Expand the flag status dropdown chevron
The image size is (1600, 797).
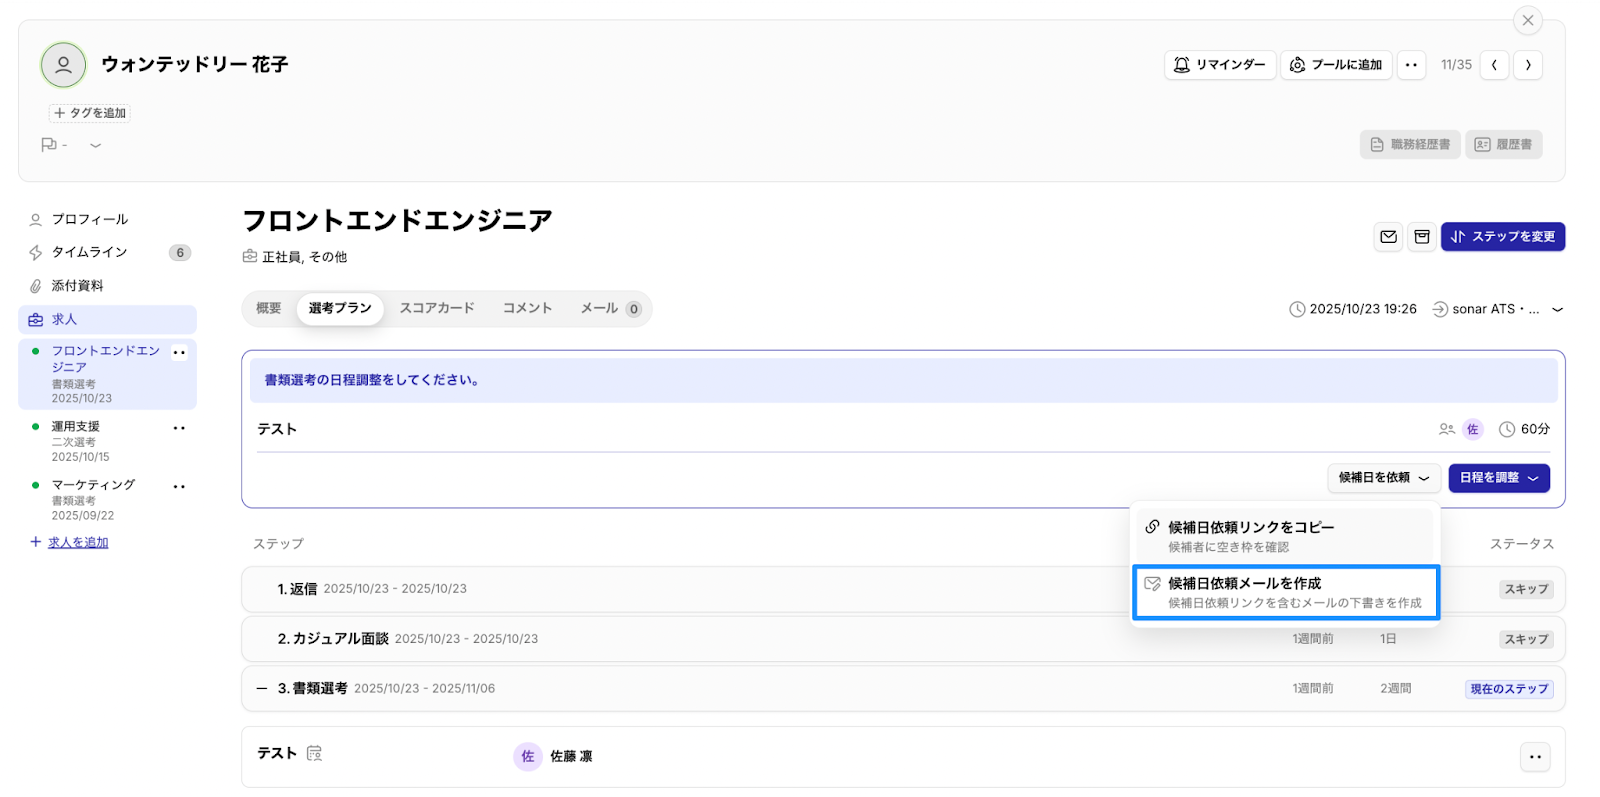95,145
